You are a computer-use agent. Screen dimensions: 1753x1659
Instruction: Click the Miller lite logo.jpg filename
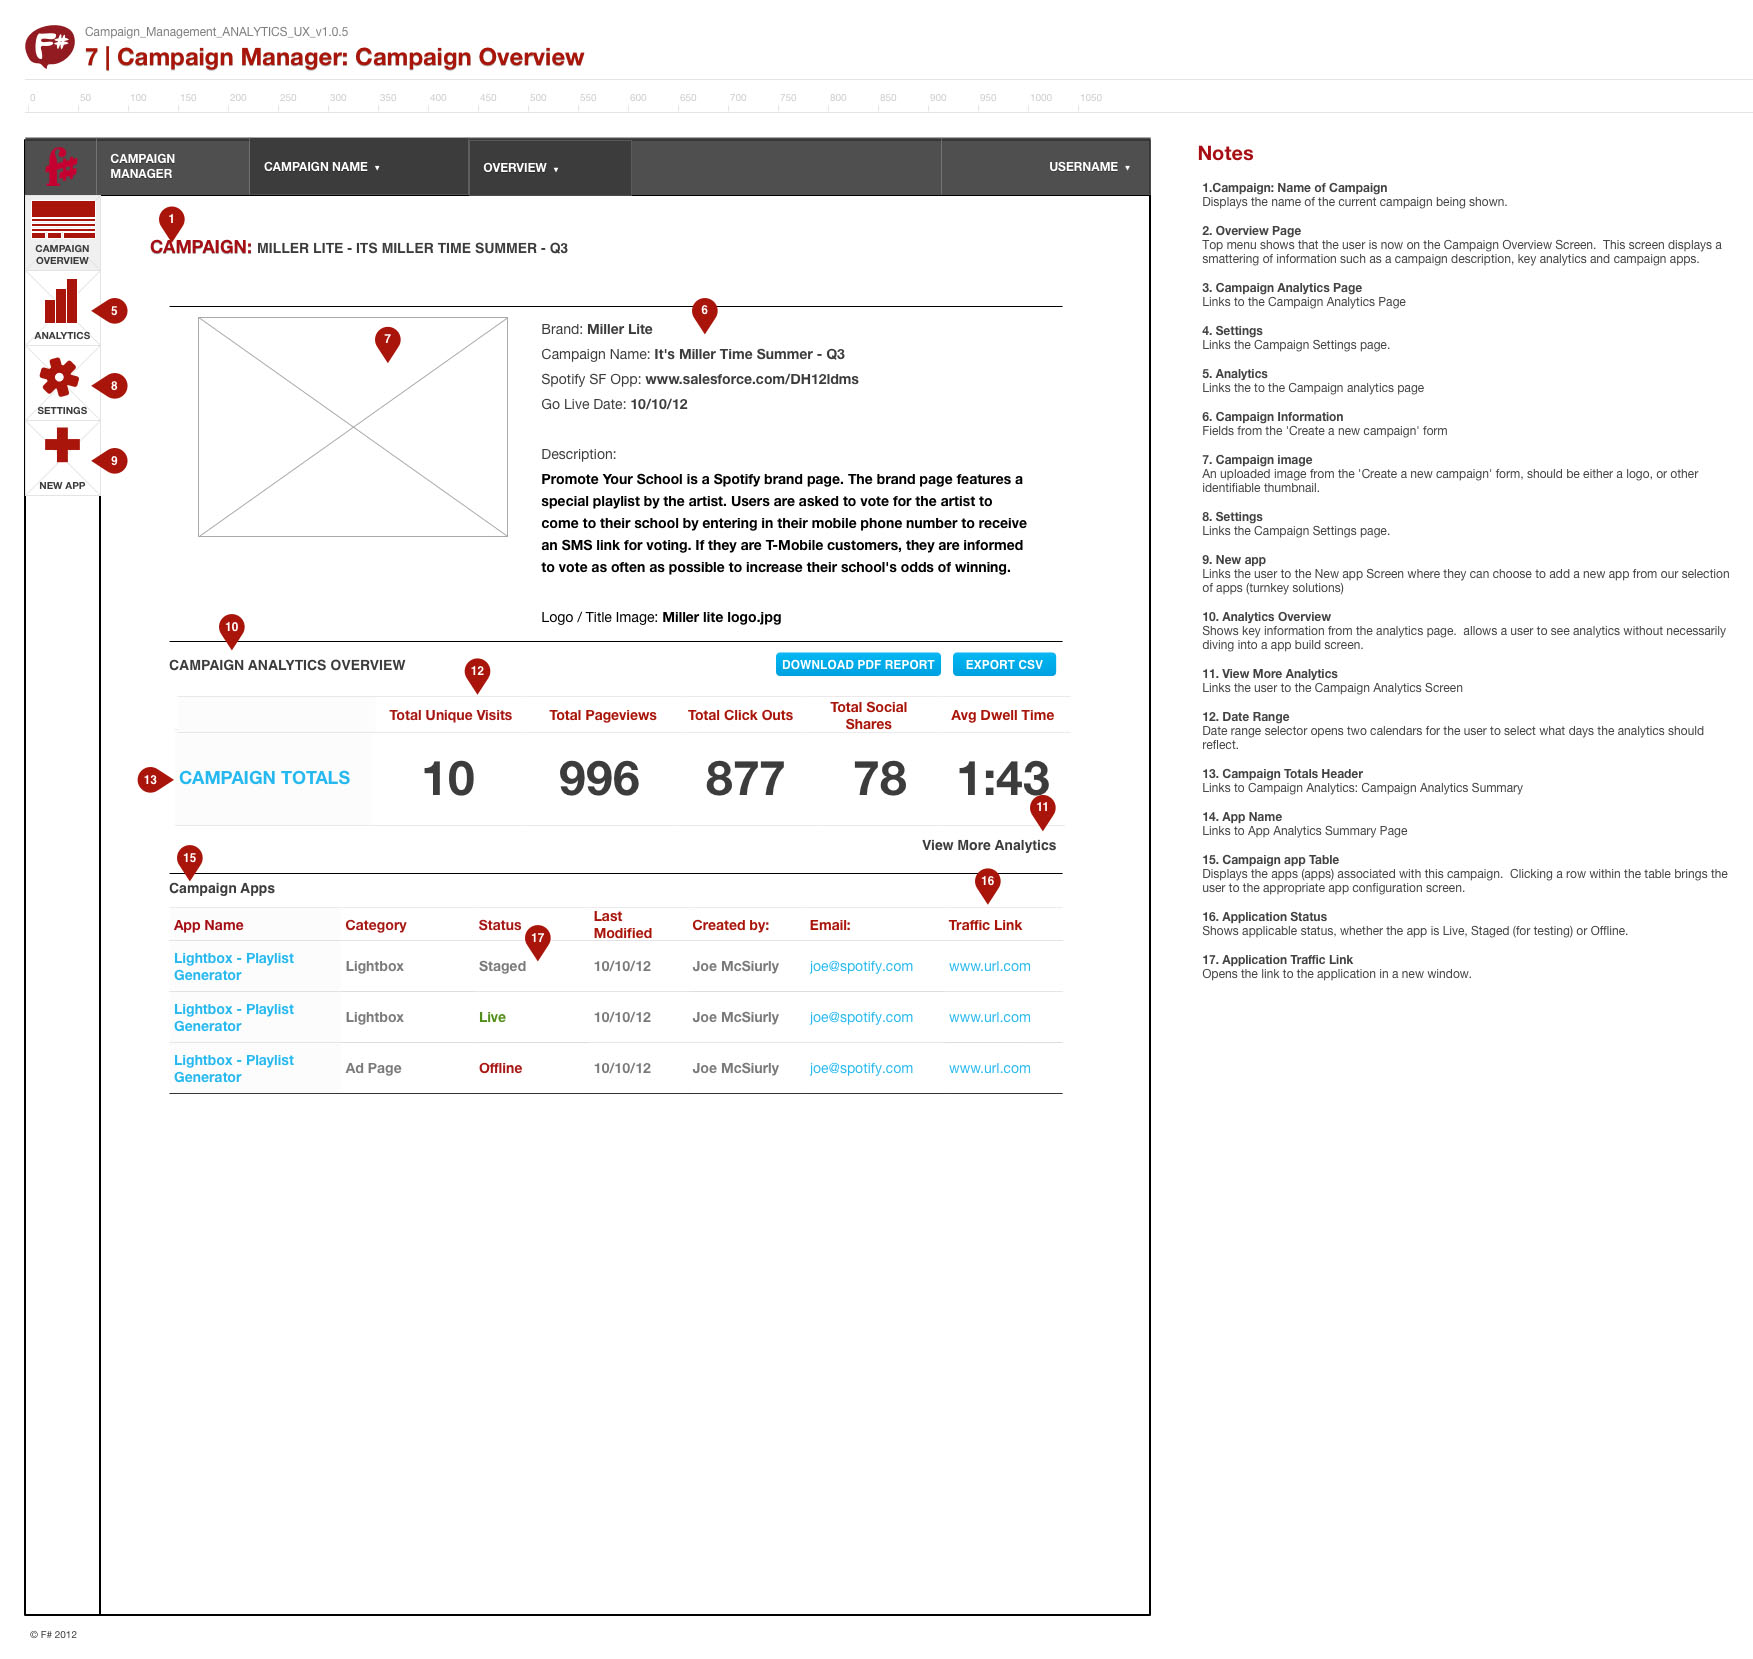tap(722, 618)
